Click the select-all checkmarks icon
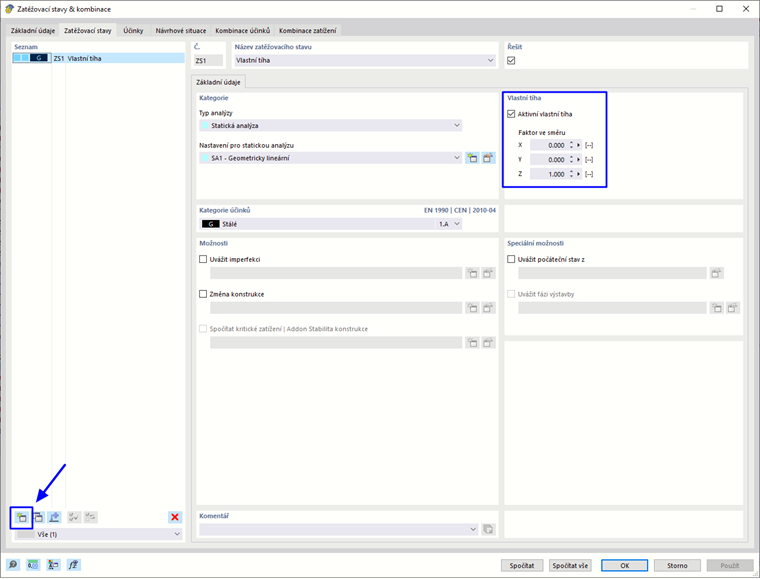 (74, 517)
